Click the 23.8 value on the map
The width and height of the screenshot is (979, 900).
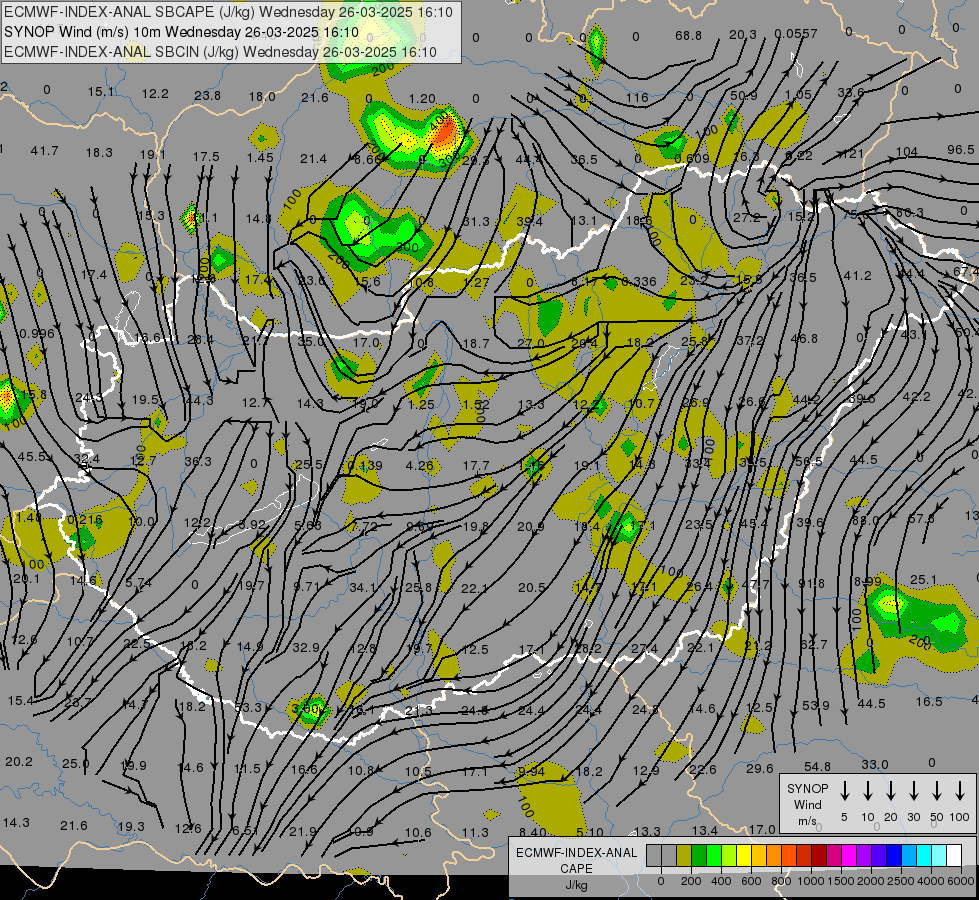pyautogui.click(x=207, y=96)
